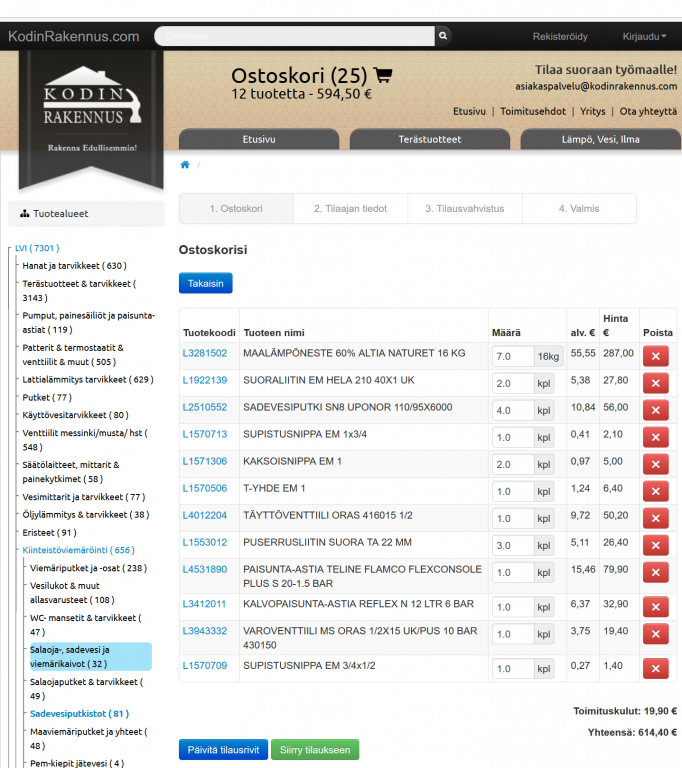The height and width of the screenshot is (768, 682).
Task: Click the shopping cart icon beside Ostoskori
Action: [x=383, y=75]
